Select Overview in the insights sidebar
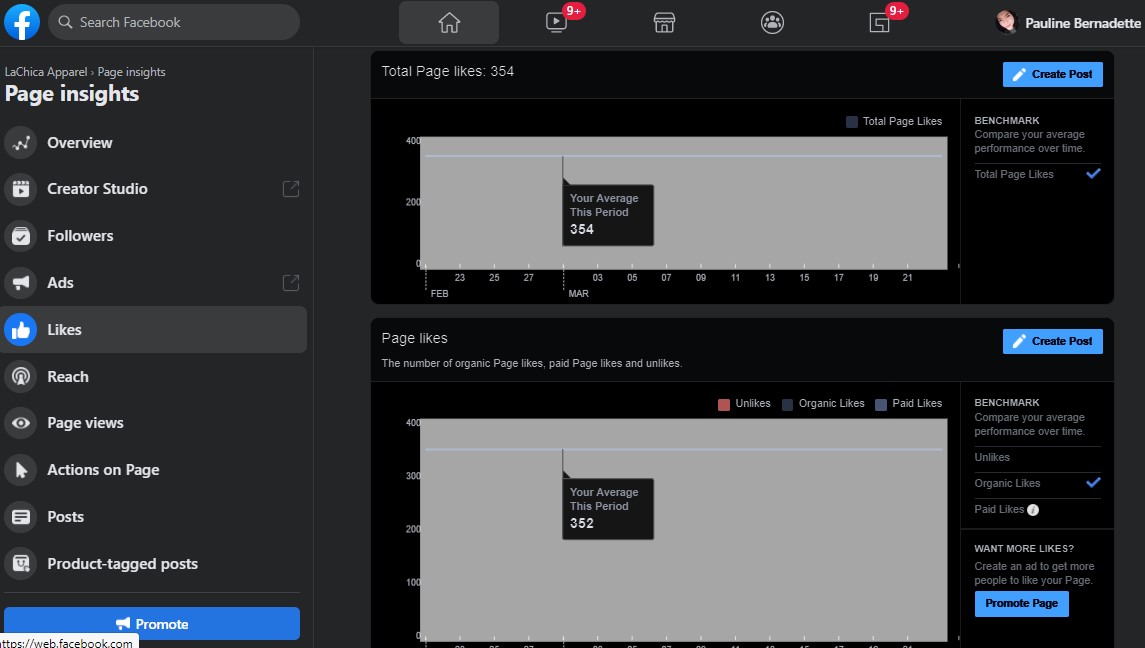The width and height of the screenshot is (1145, 648). tap(153, 142)
